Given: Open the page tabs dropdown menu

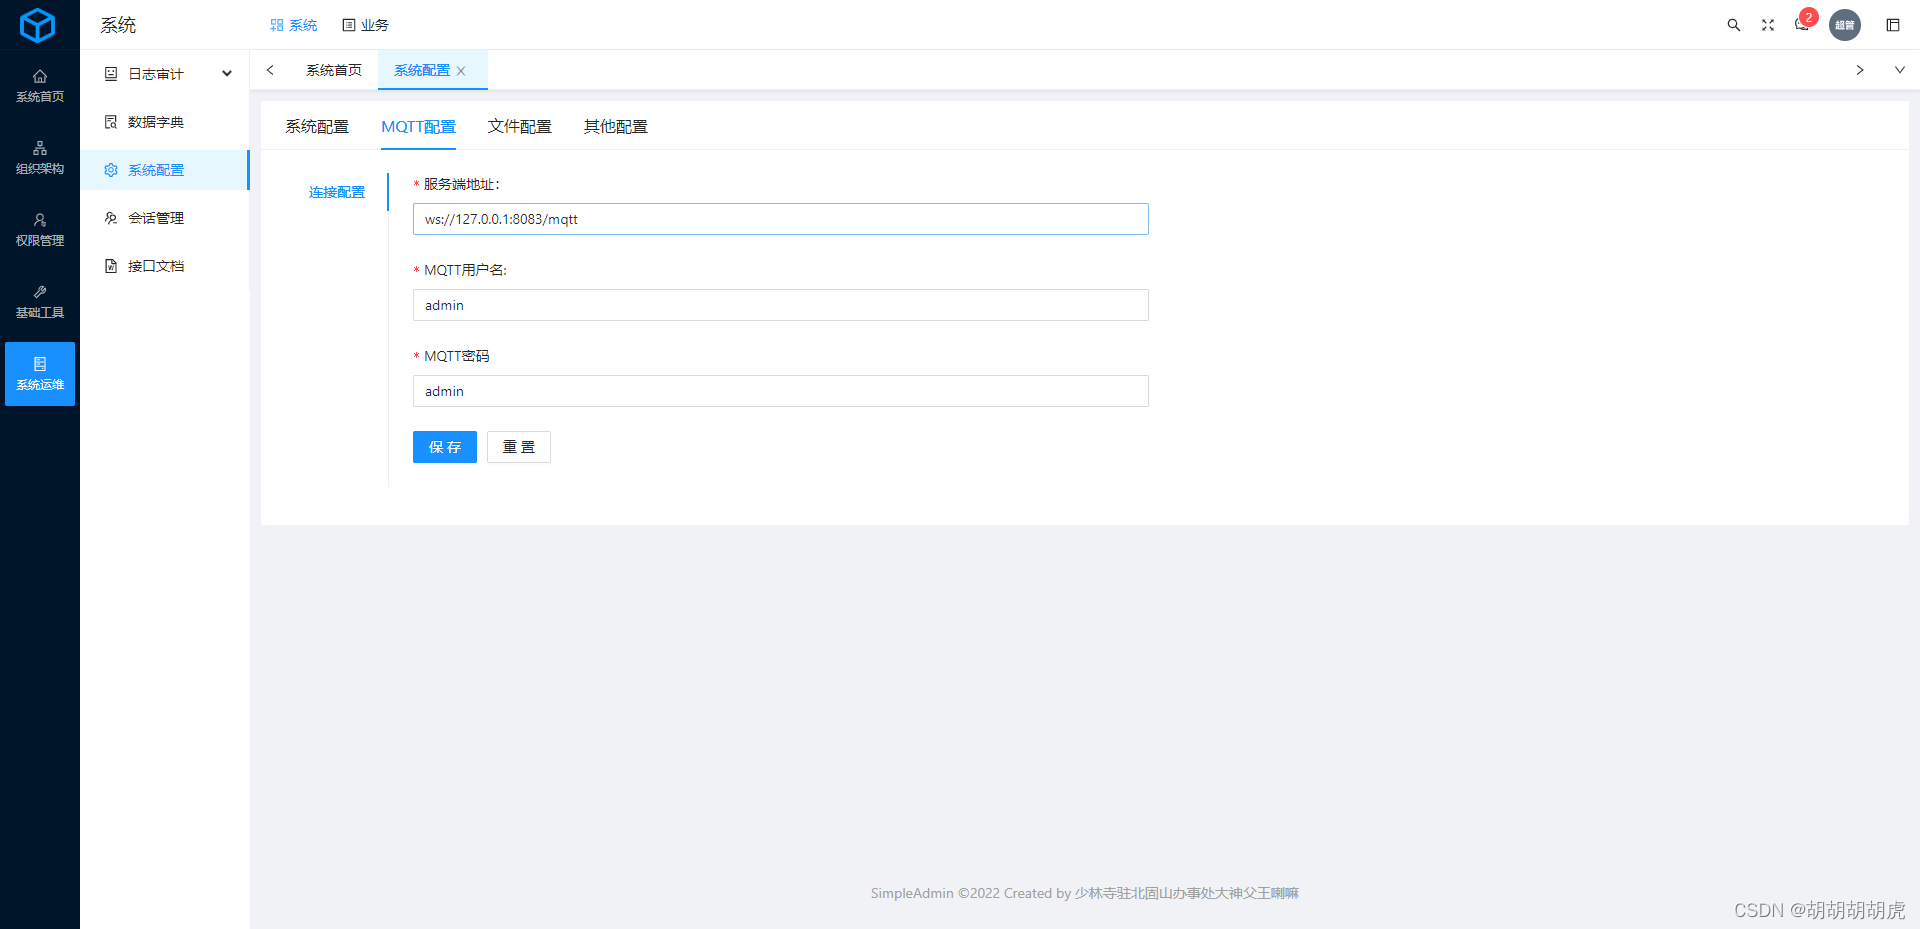Looking at the screenshot, I should coord(1900,70).
